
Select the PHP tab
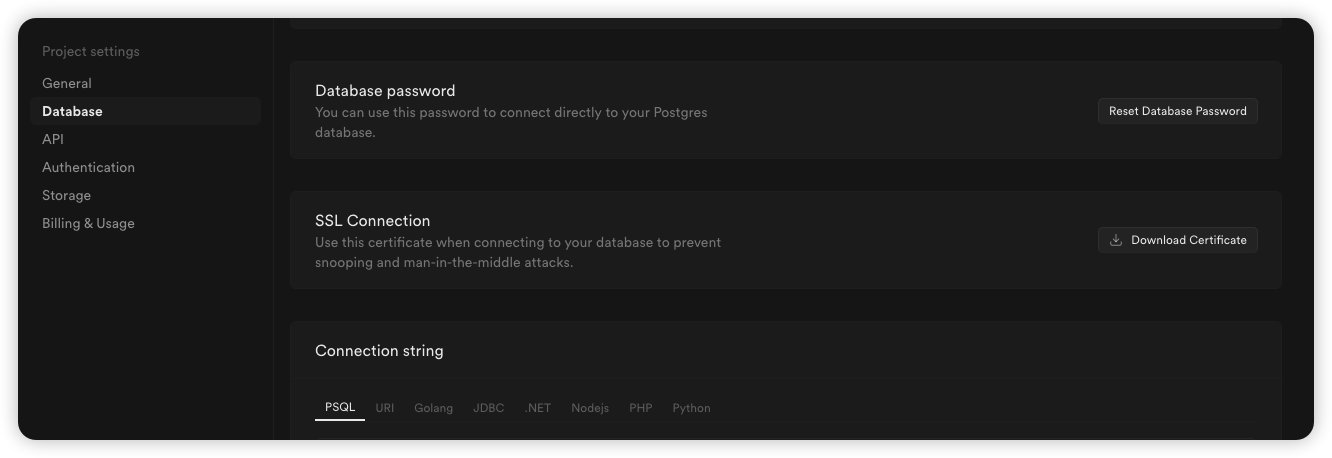tap(641, 408)
